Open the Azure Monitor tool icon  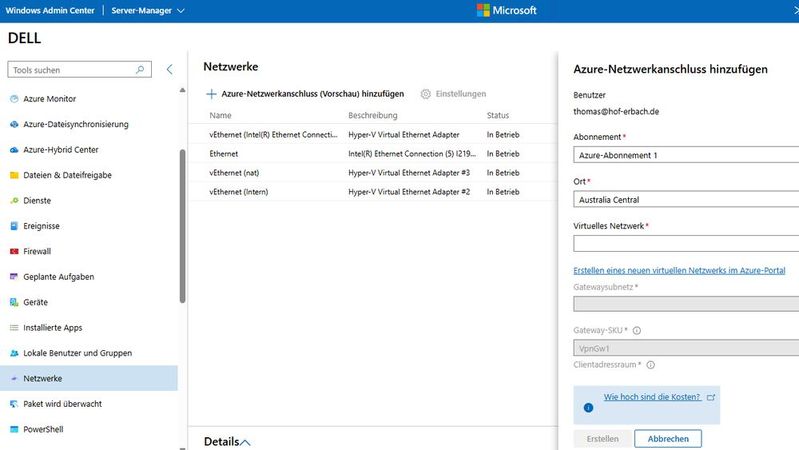click(14, 99)
